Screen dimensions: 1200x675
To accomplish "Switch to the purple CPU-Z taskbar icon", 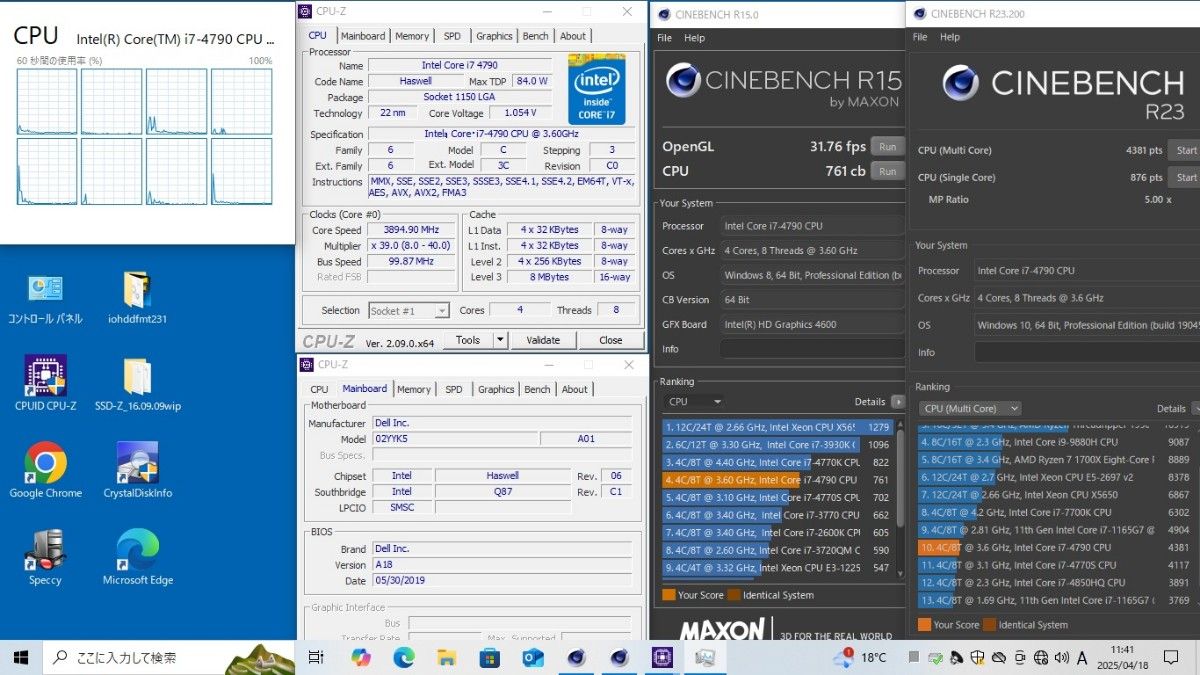I will 662,657.
